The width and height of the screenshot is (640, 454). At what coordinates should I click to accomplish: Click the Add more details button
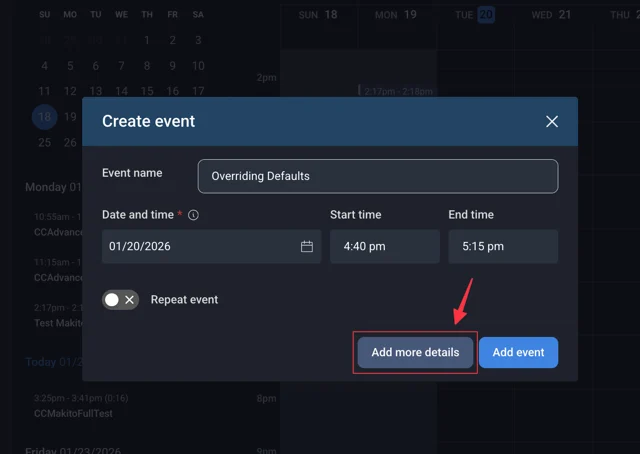click(415, 352)
